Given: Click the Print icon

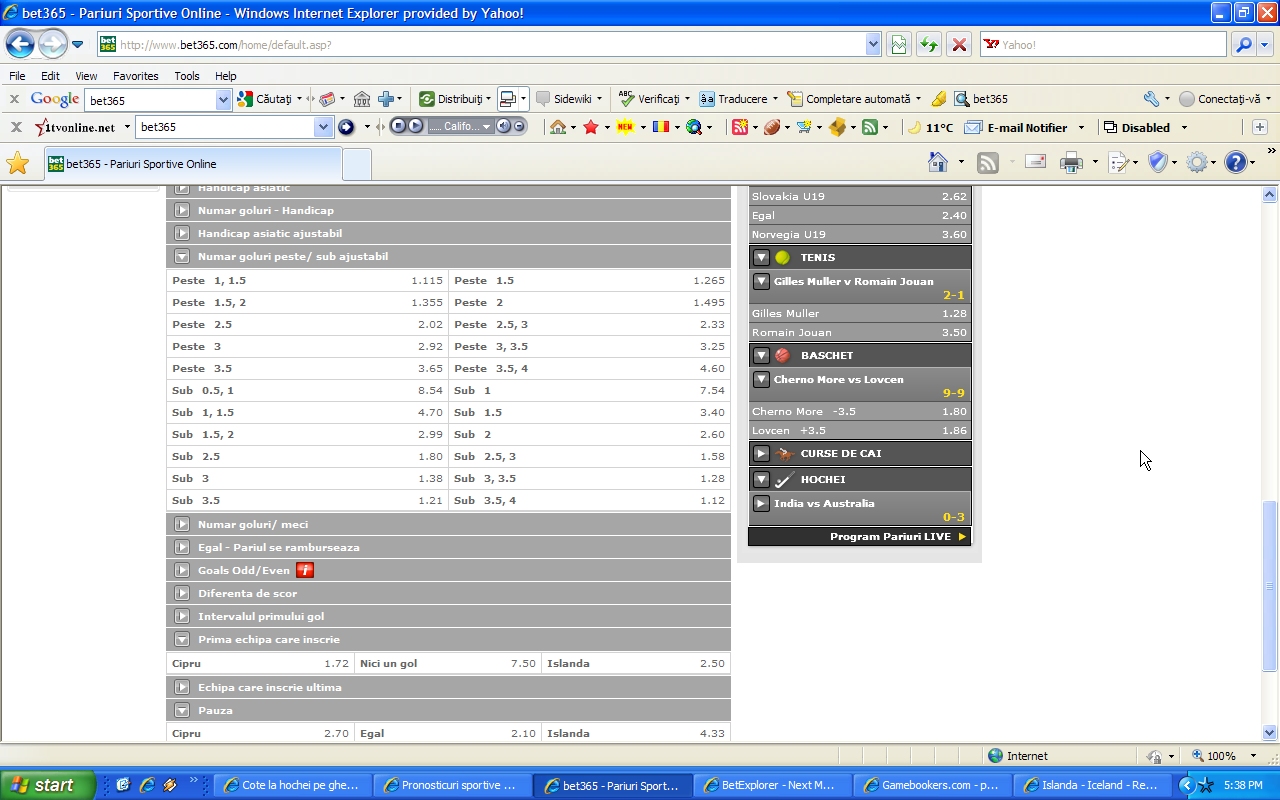Looking at the screenshot, I should (x=1071, y=162).
